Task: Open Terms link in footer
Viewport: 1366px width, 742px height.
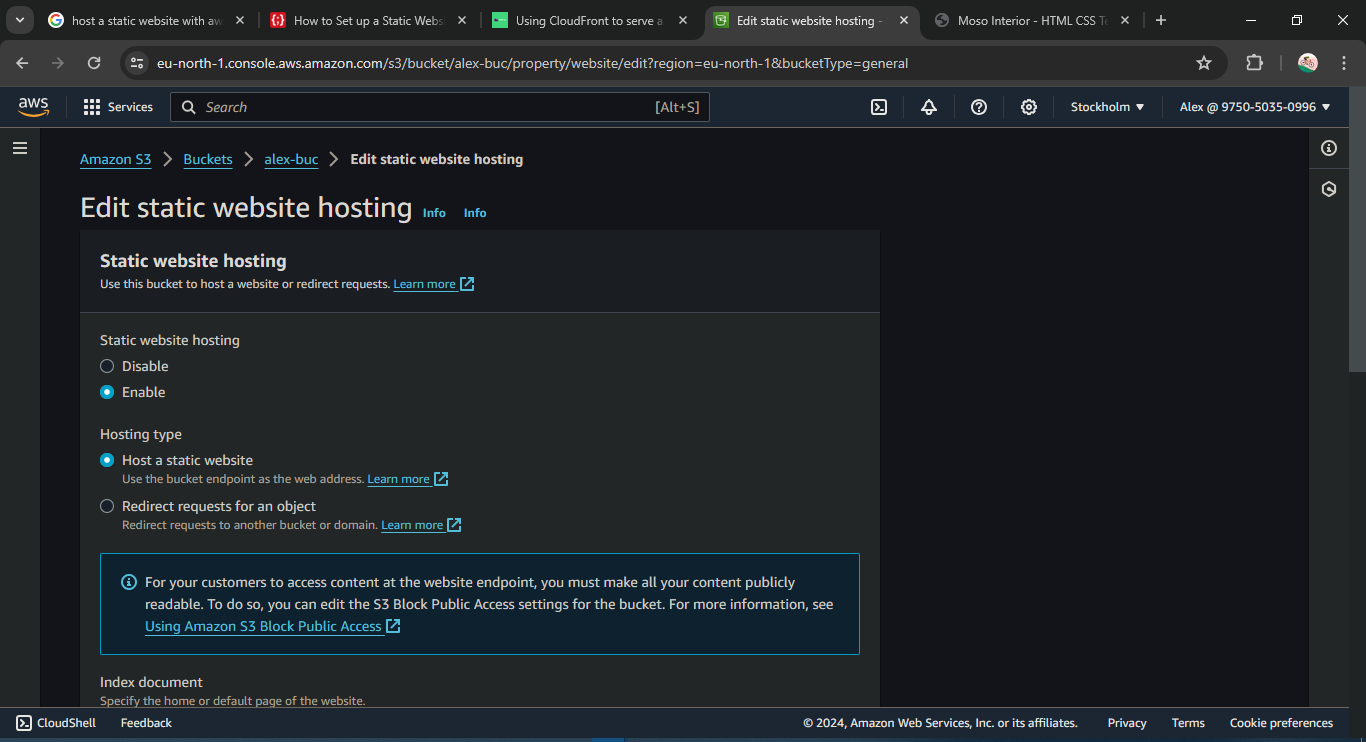Action: point(1188,723)
